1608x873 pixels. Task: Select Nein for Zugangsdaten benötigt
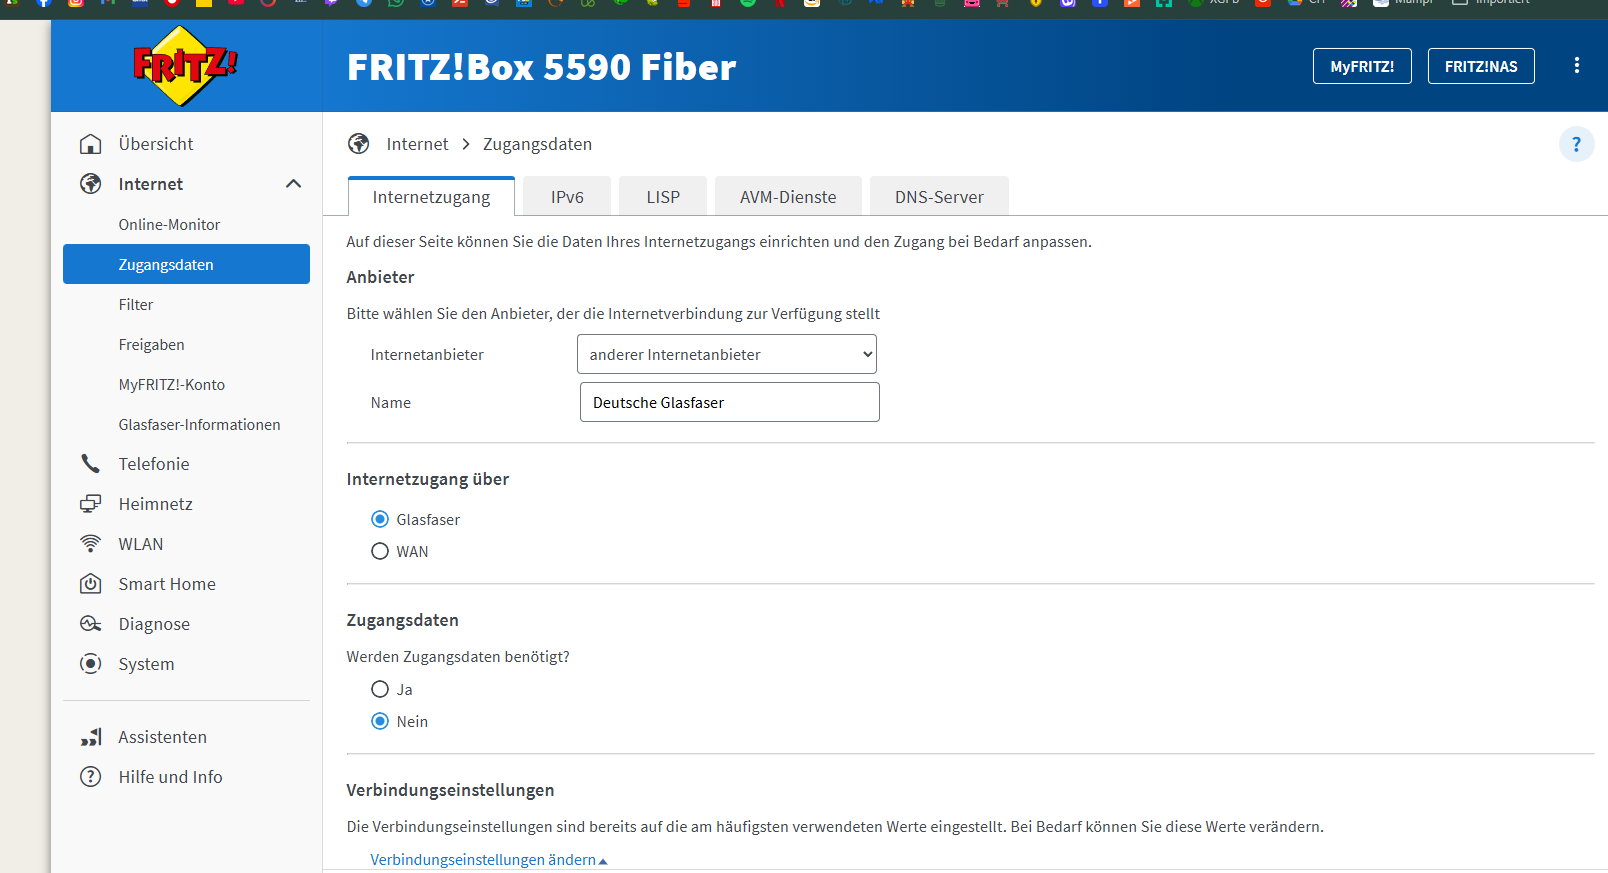click(x=380, y=721)
